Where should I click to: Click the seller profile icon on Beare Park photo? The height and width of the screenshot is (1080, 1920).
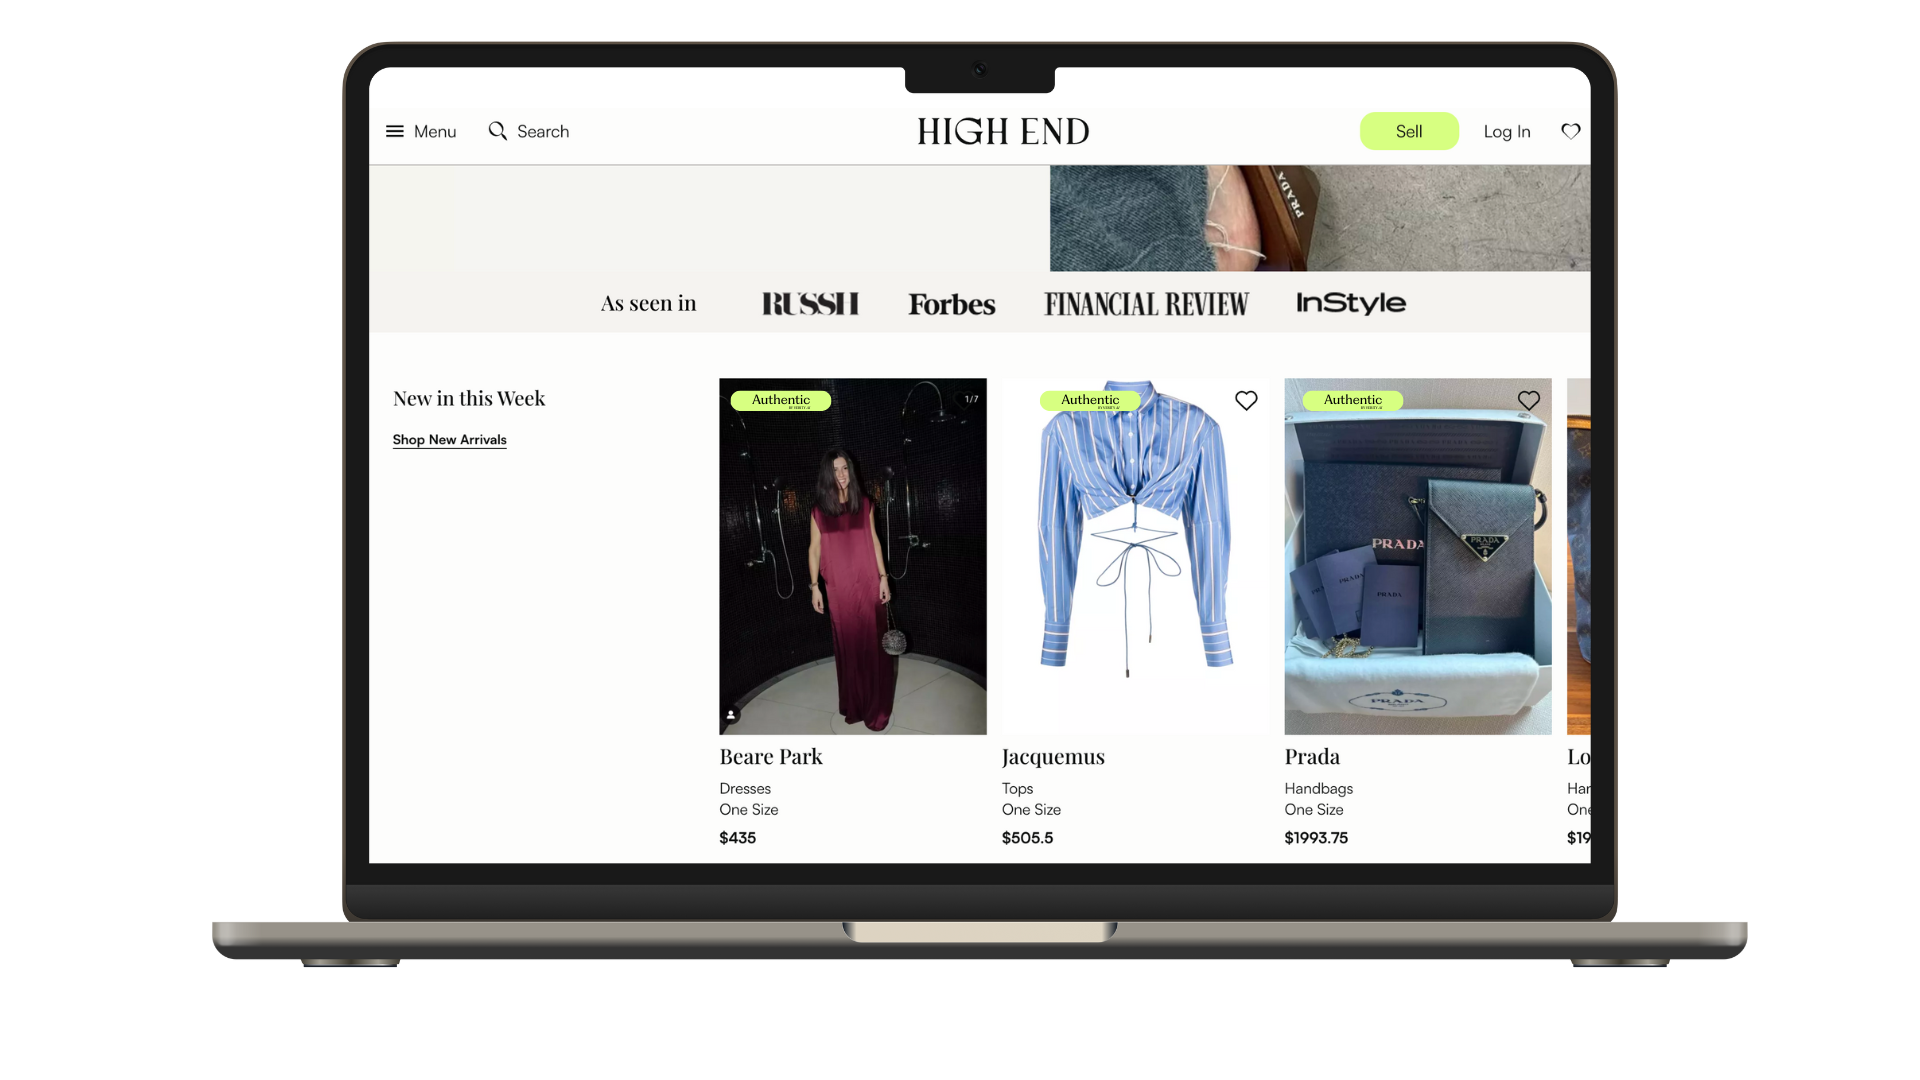pos(731,713)
